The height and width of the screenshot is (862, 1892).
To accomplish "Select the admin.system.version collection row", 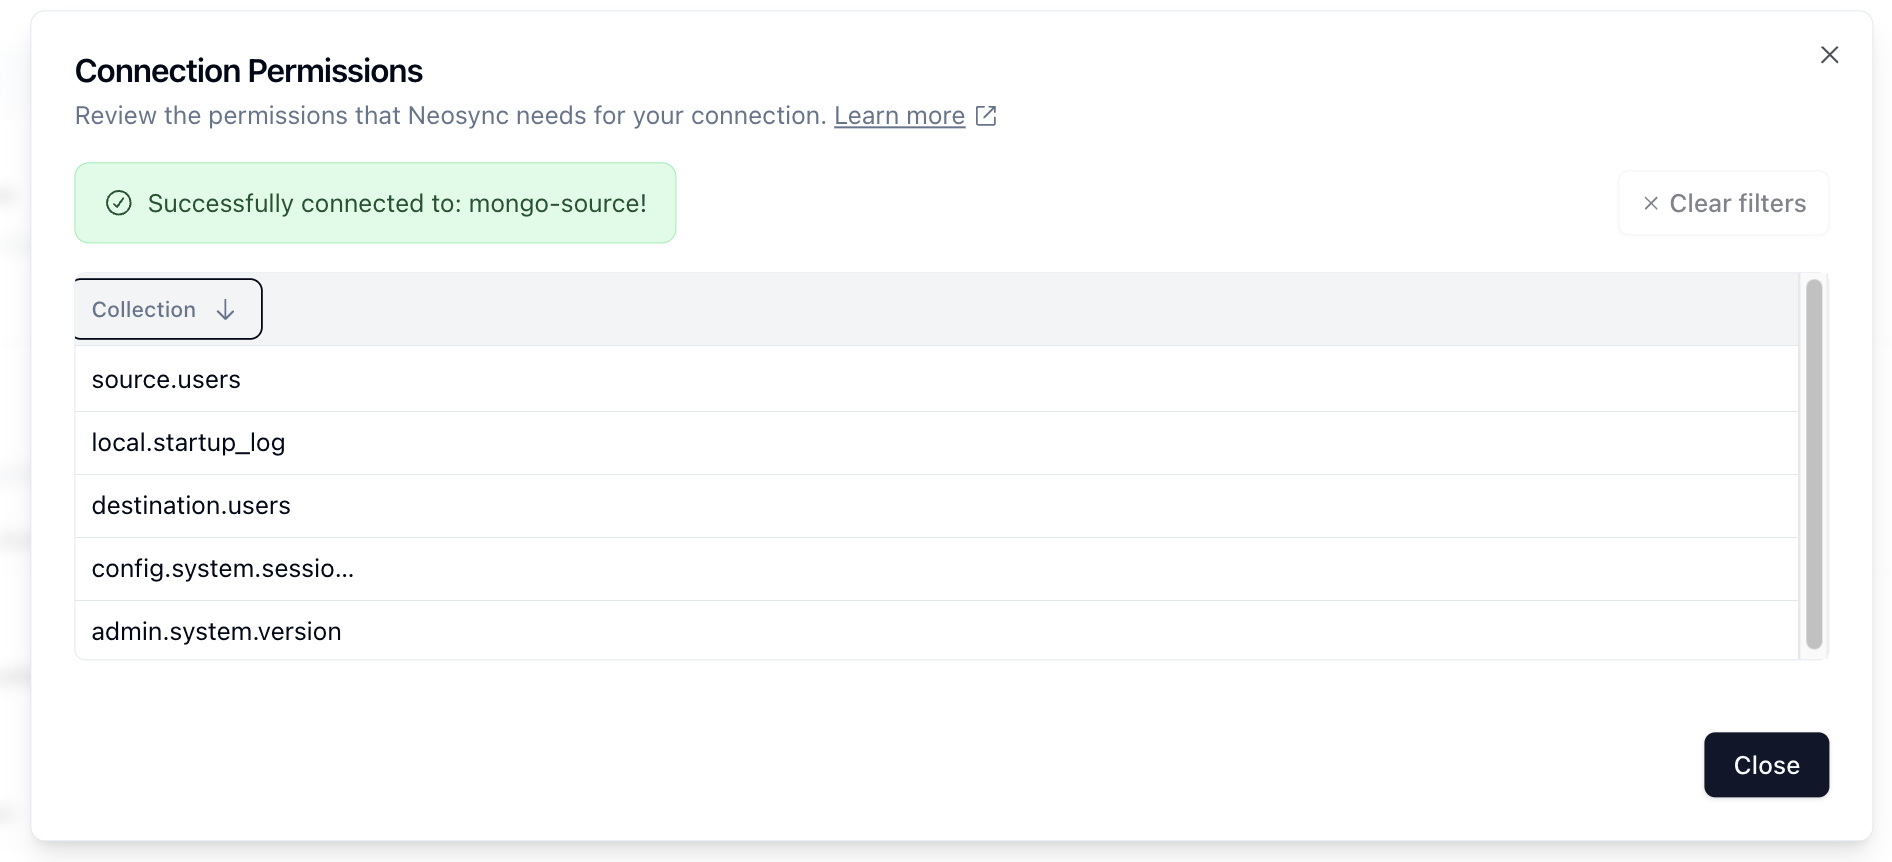I will coord(936,631).
